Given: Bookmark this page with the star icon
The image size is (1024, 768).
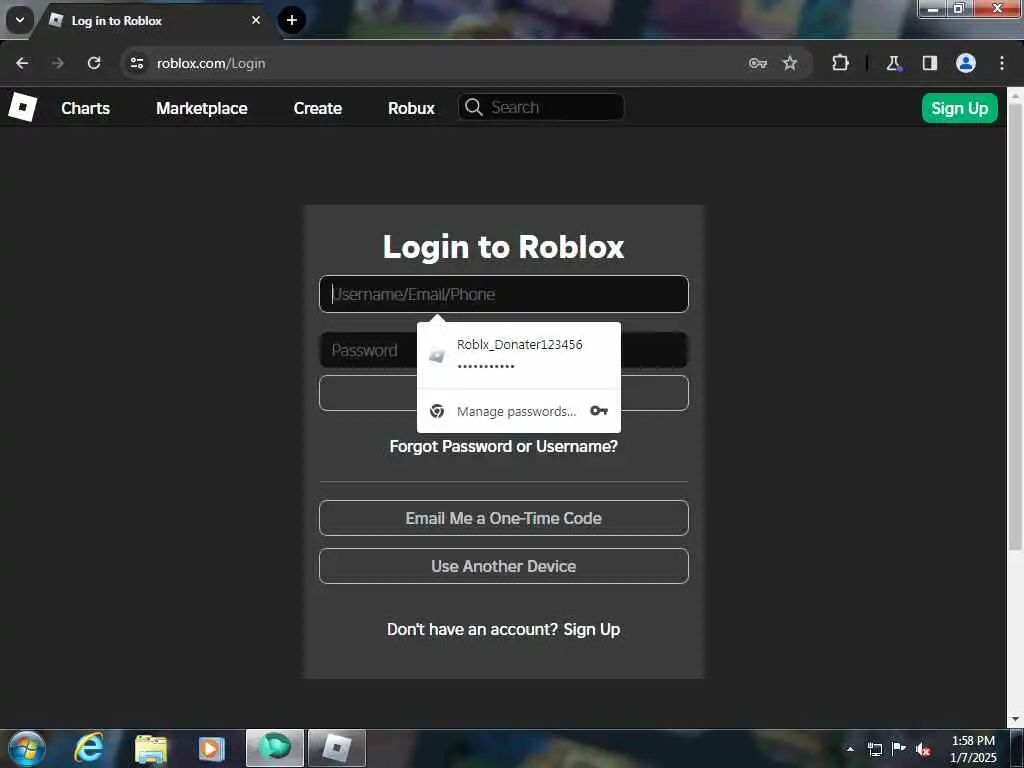Looking at the screenshot, I should pos(790,63).
